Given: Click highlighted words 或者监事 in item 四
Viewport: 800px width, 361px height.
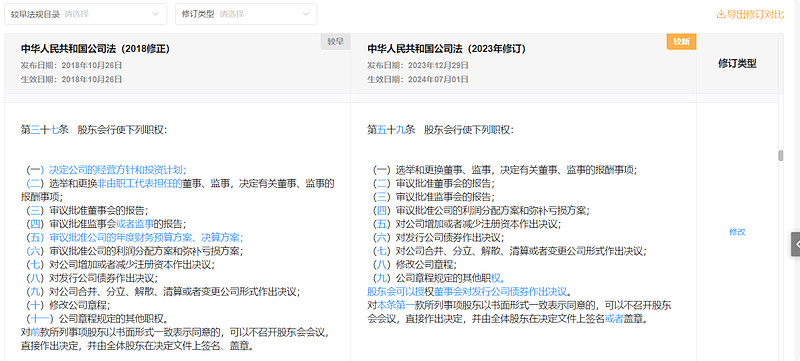Looking at the screenshot, I should pos(135,223).
